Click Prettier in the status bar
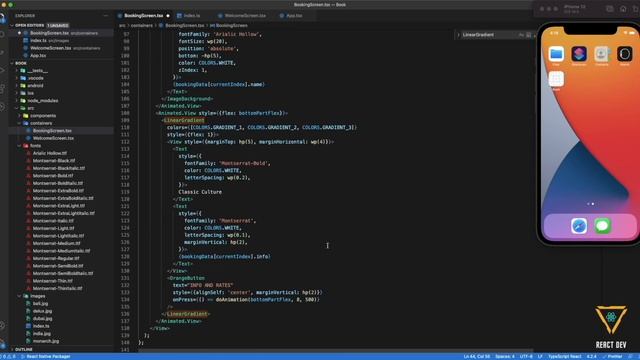 [x=612, y=356]
